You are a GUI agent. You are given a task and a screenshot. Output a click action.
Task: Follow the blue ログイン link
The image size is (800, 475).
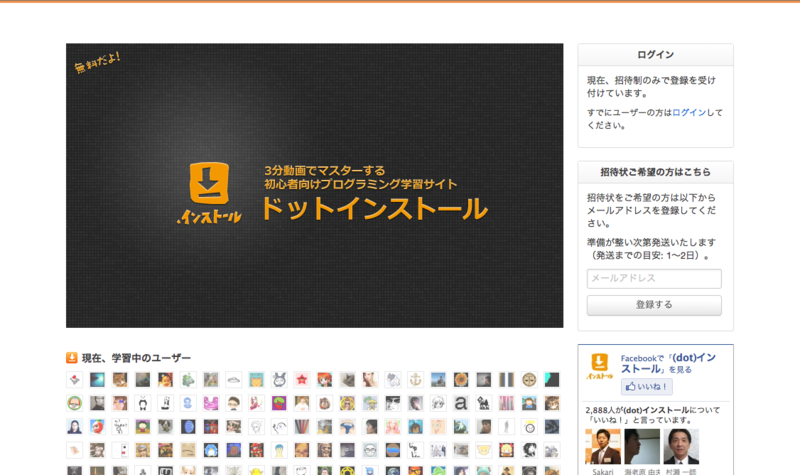[x=689, y=112]
